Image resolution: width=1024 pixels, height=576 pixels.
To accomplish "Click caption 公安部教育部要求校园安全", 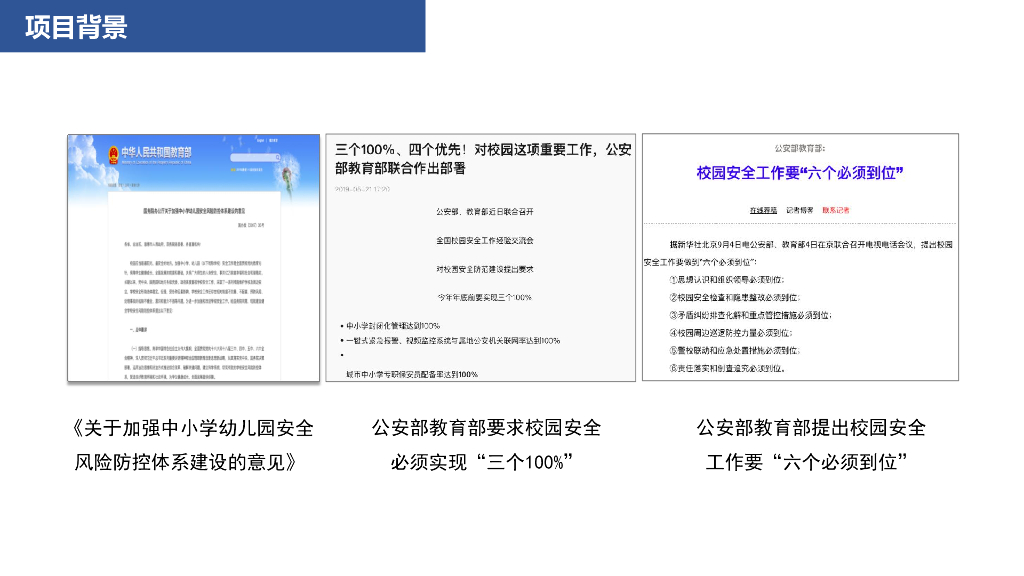I will (486, 428).
